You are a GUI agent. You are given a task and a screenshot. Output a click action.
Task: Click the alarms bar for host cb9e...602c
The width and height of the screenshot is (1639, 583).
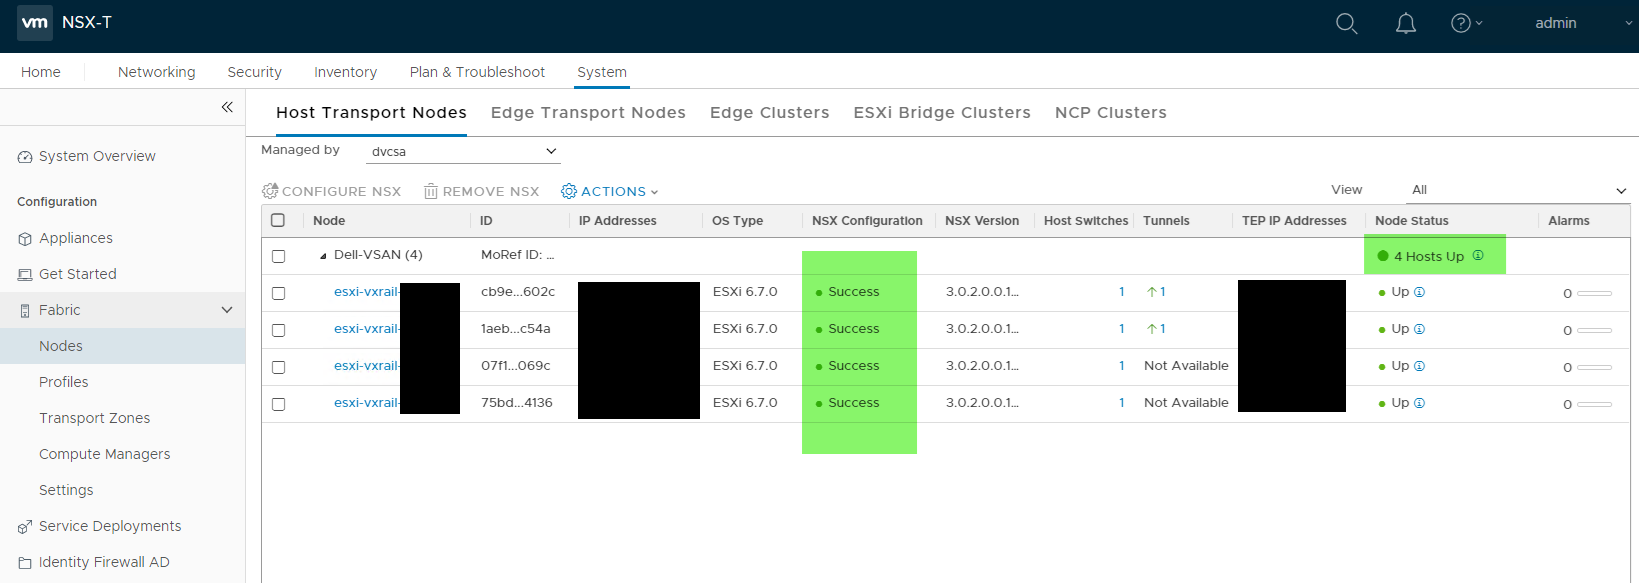[1594, 293]
